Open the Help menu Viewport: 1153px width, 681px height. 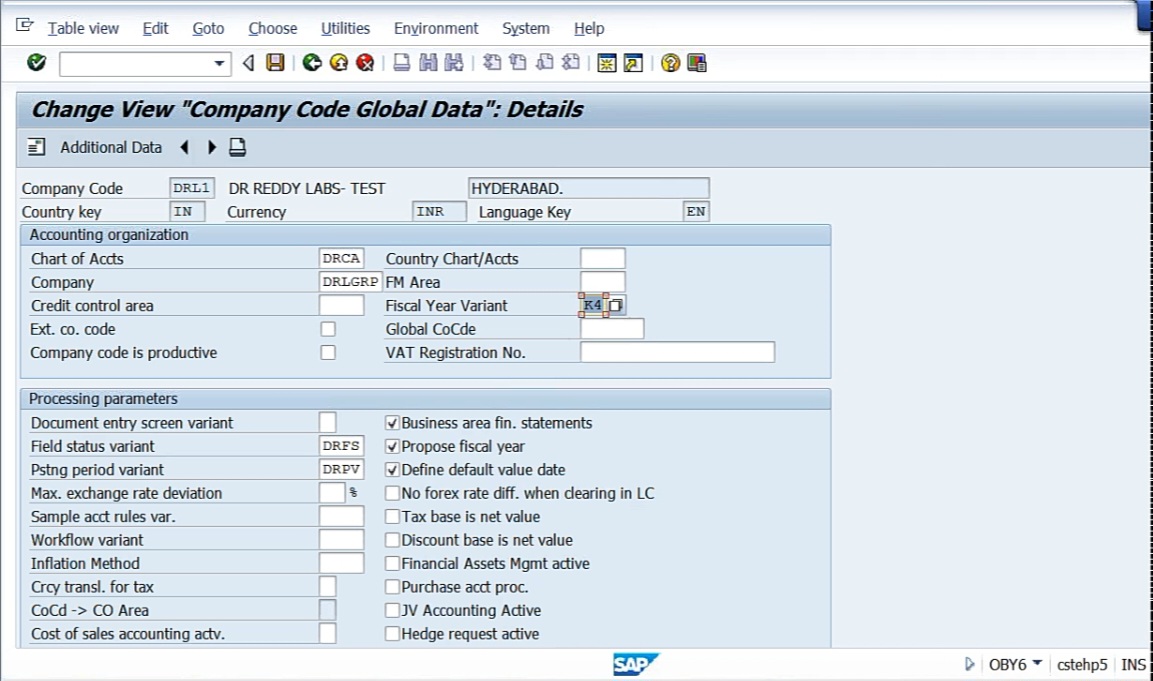[589, 28]
